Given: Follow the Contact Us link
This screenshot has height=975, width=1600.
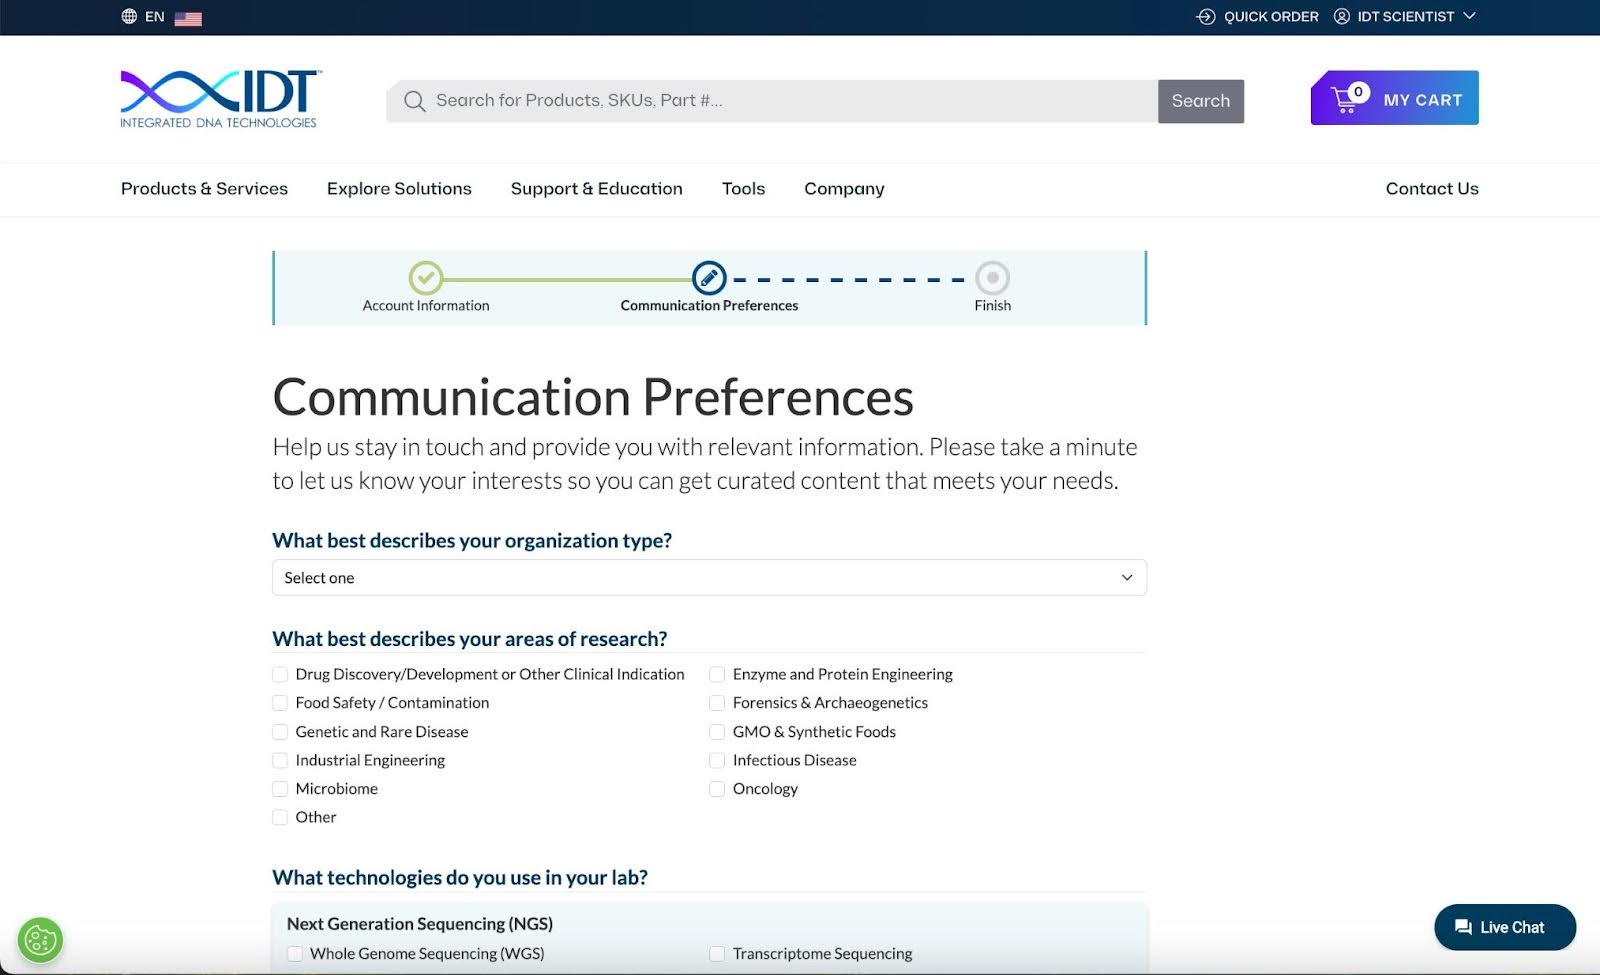Looking at the screenshot, I should (1431, 189).
